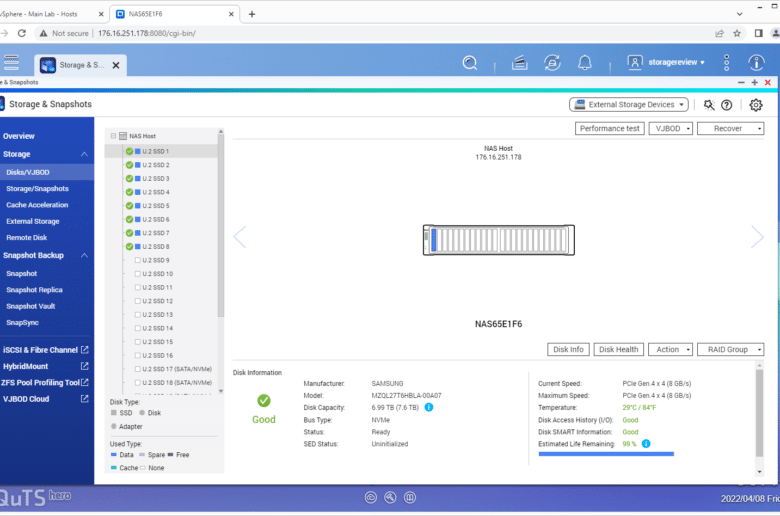Viewport: 780px width, 516px height.
Task: Click the search magnifier icon in top bar
Action: 470,63
